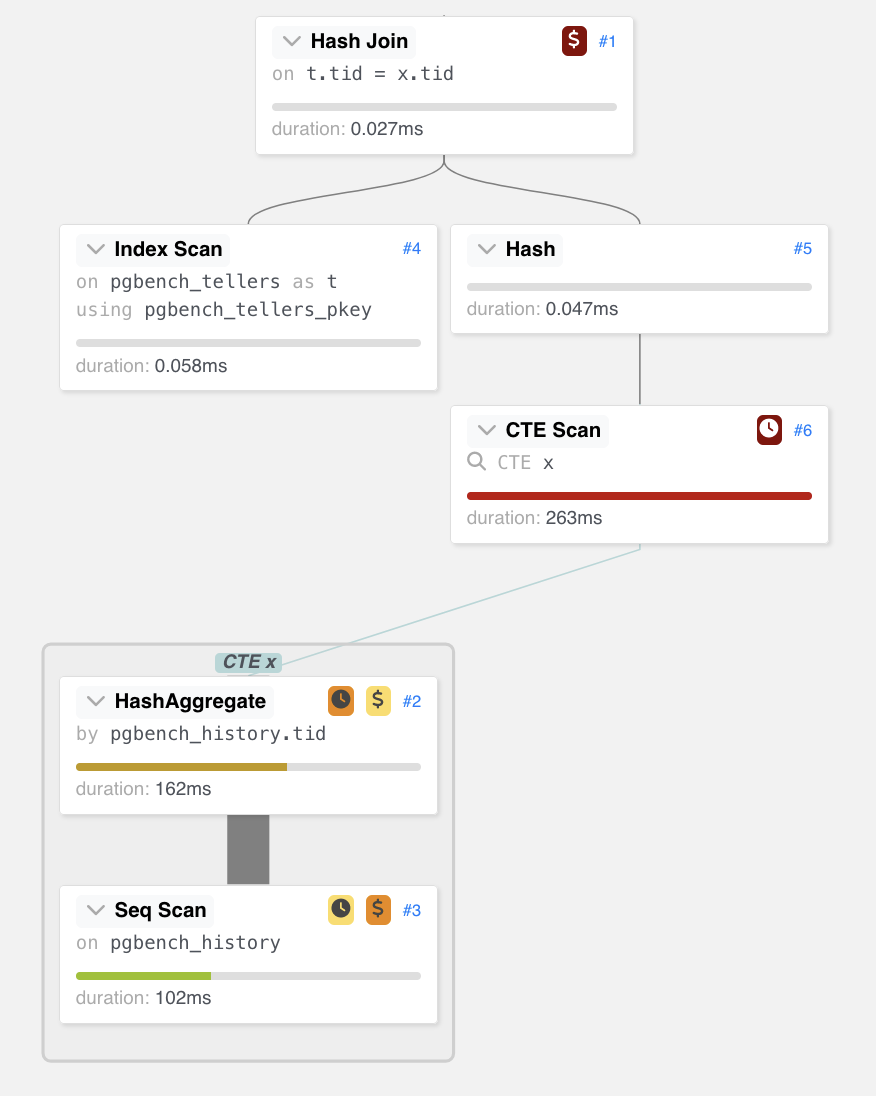Open node link #1 on Hash Join
Image resolution: width=876 pixels, height=1096 pixels.
(607, 41)
